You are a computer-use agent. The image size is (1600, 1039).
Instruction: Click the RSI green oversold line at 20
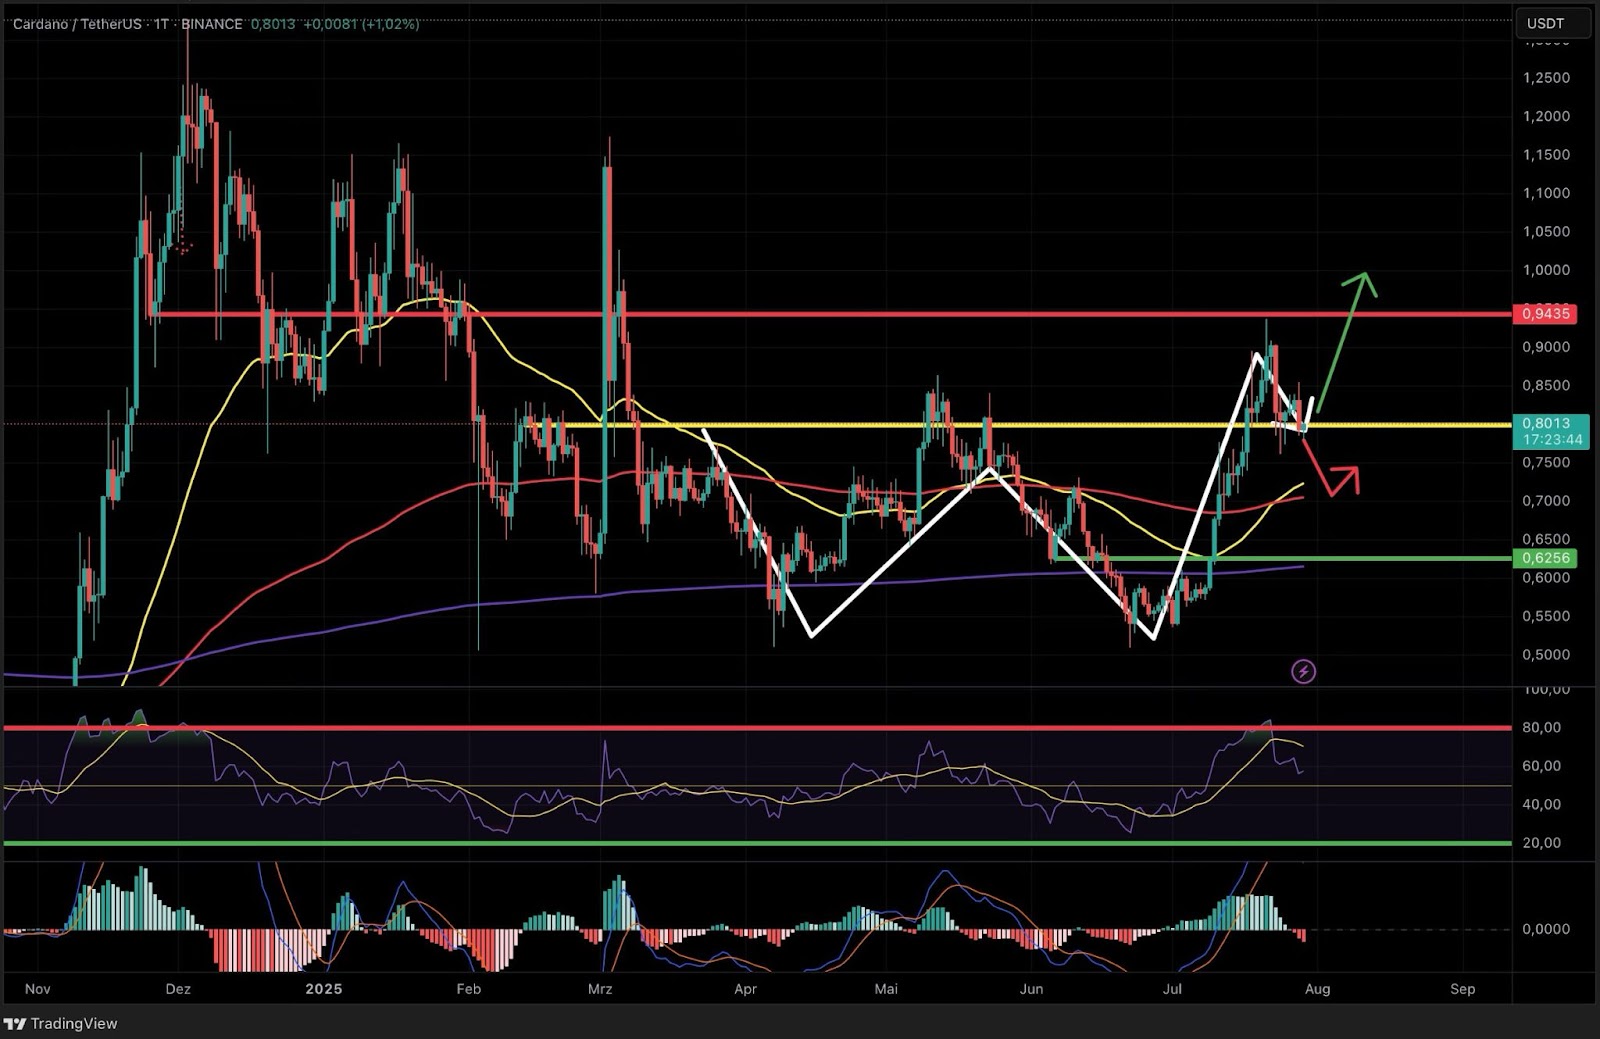tap(700, 843)
